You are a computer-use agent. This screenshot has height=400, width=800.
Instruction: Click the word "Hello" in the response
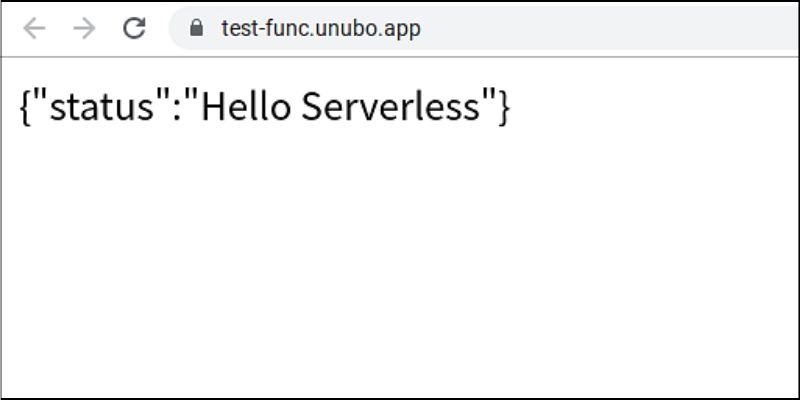pos(246,106)
